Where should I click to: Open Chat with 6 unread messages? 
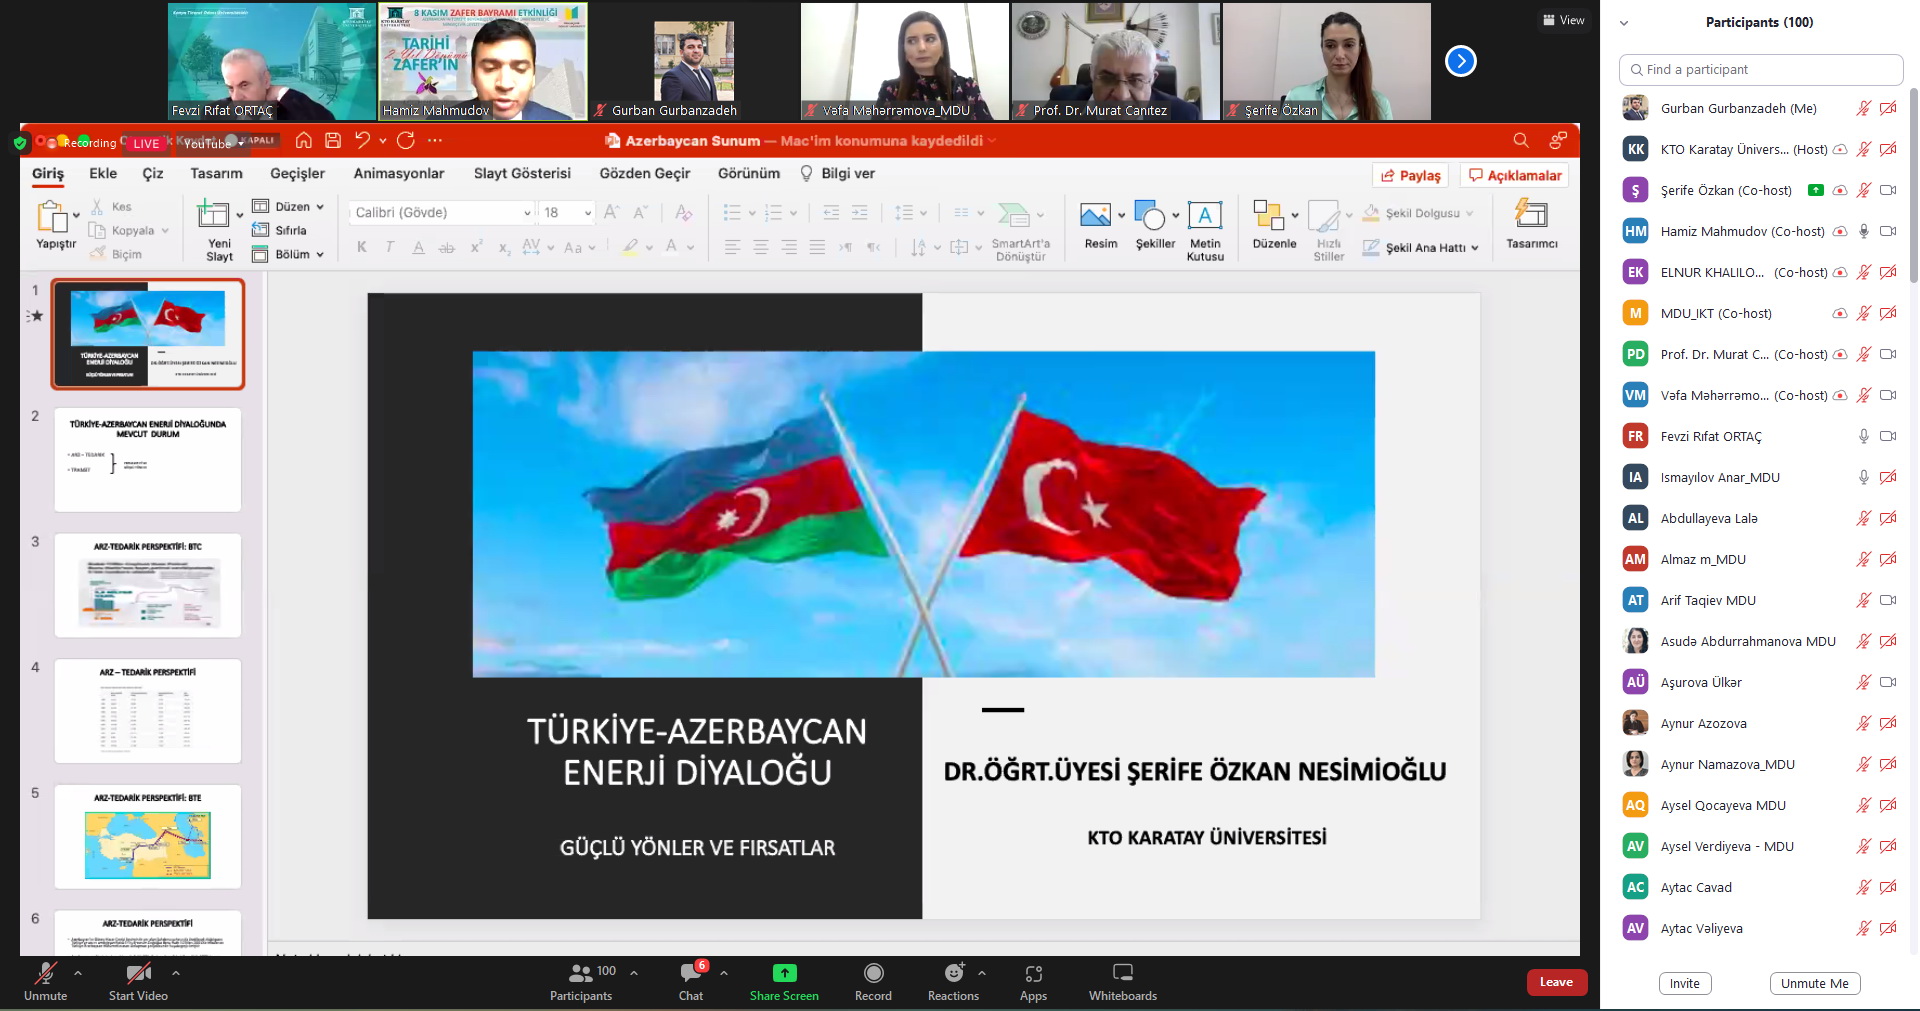[x=691, y=981]
